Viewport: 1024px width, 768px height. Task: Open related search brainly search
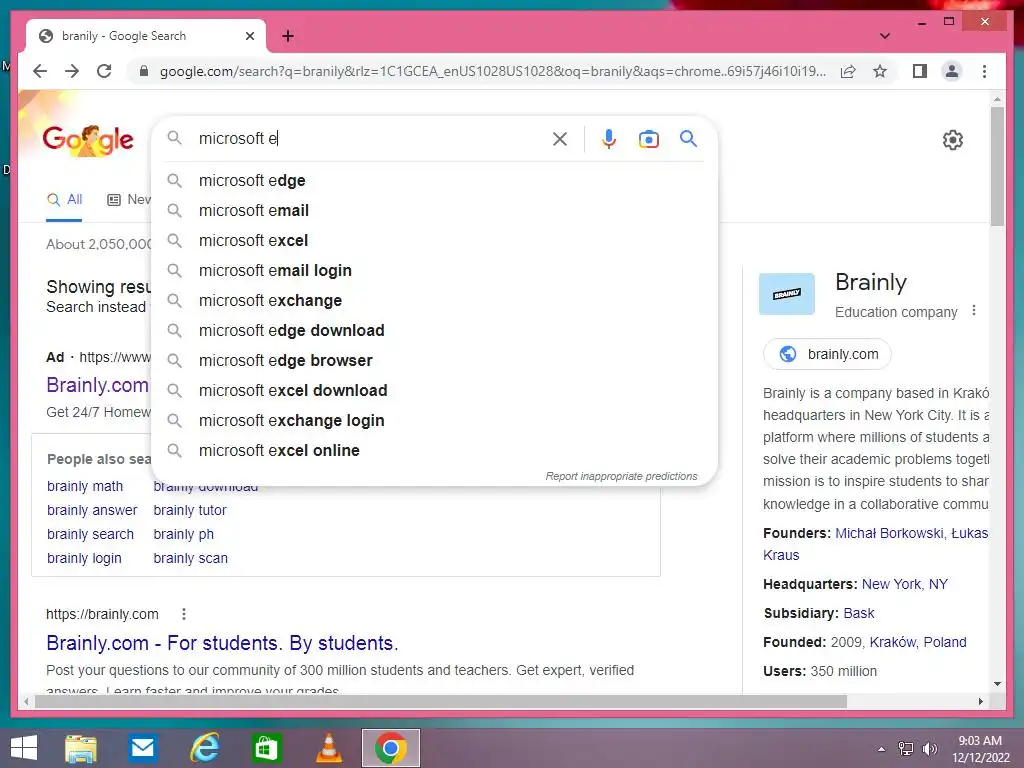(x=90, y=534)
